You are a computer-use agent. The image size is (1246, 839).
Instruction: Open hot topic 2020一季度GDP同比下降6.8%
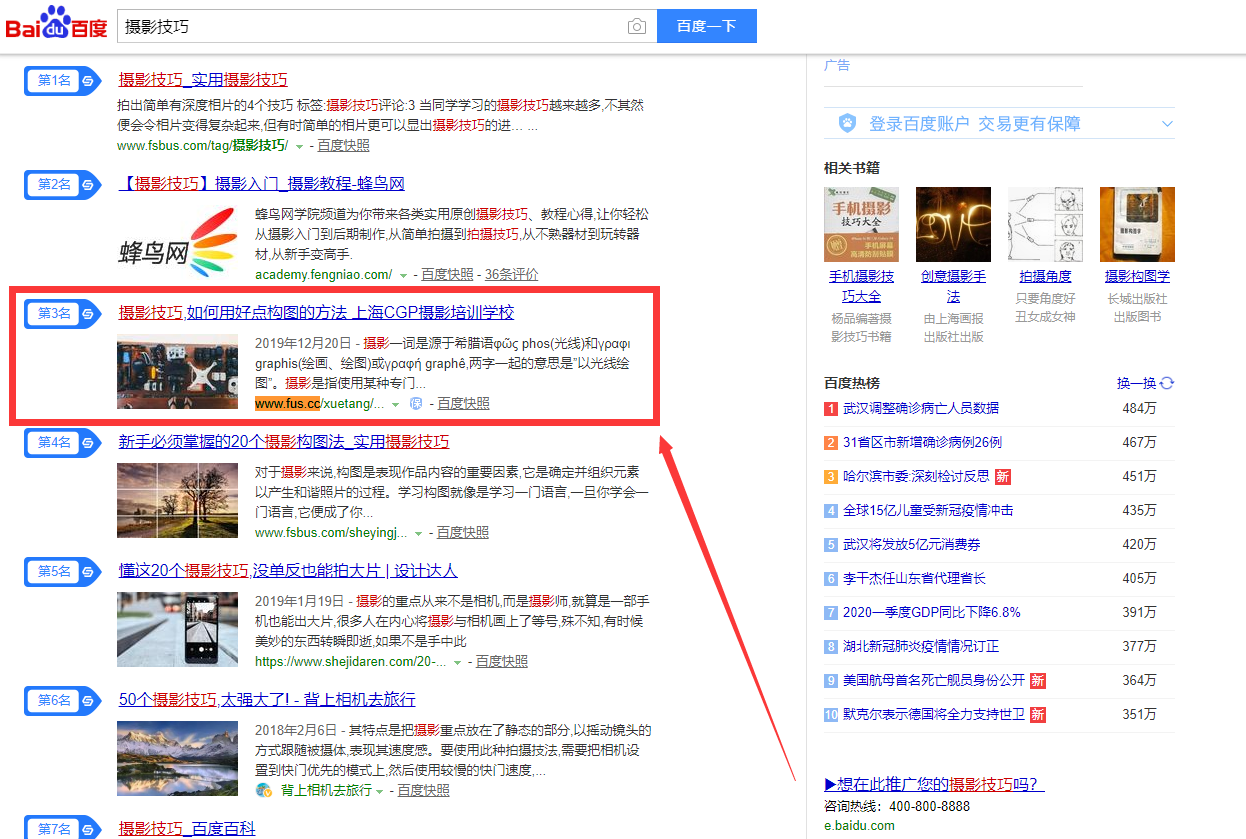pos(931,612)
